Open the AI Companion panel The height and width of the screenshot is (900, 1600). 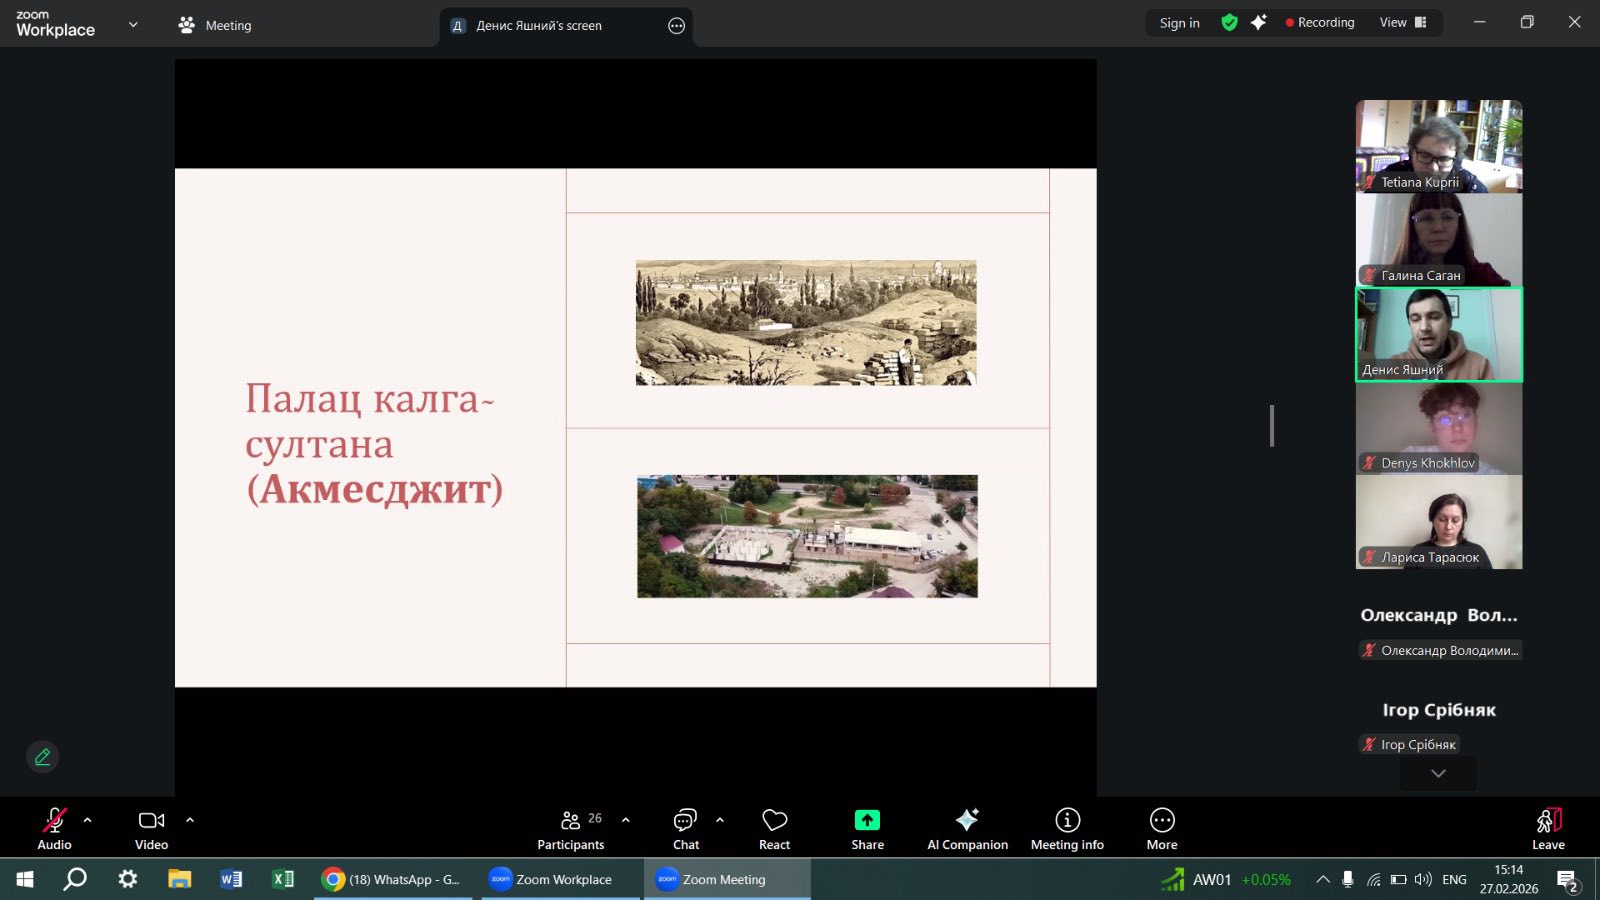pyautogui.click(x=966, y=828)
